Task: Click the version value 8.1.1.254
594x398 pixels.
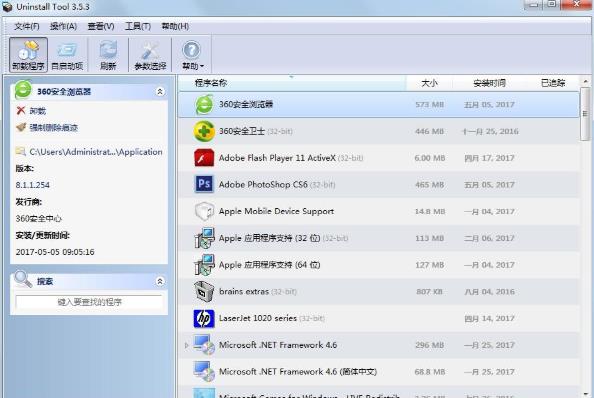Action: pos(33,185)
